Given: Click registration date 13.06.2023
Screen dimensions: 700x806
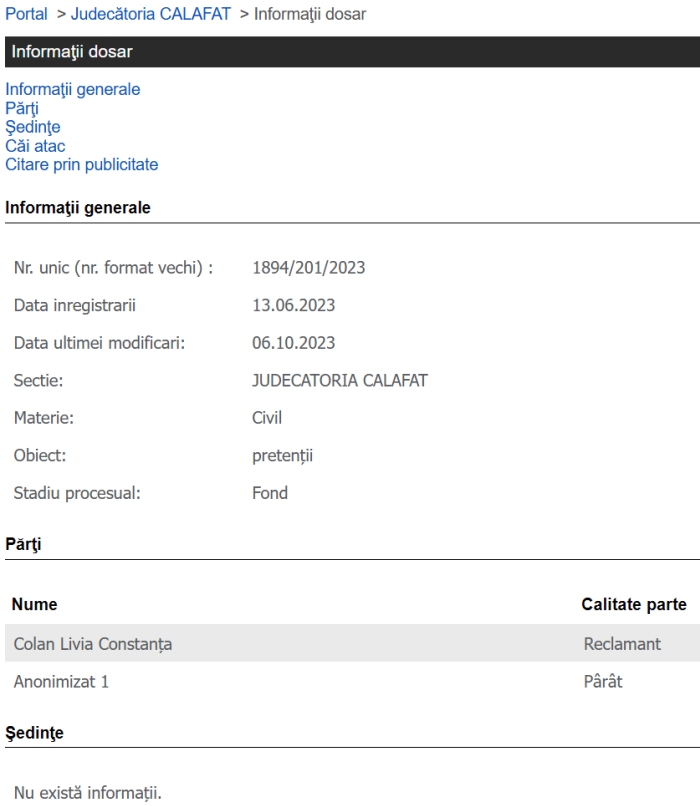Looking at the screenshot, I should click(x=293, y=305).
